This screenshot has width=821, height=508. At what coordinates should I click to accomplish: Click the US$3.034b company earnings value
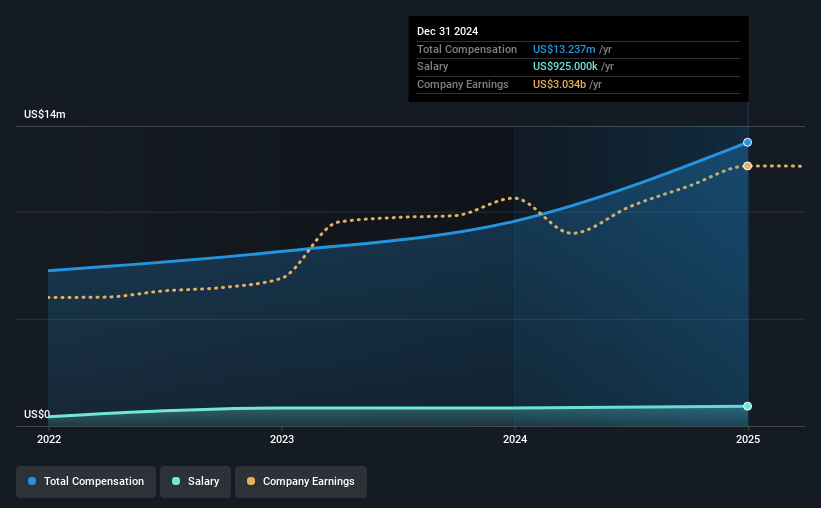coord(559,84)
